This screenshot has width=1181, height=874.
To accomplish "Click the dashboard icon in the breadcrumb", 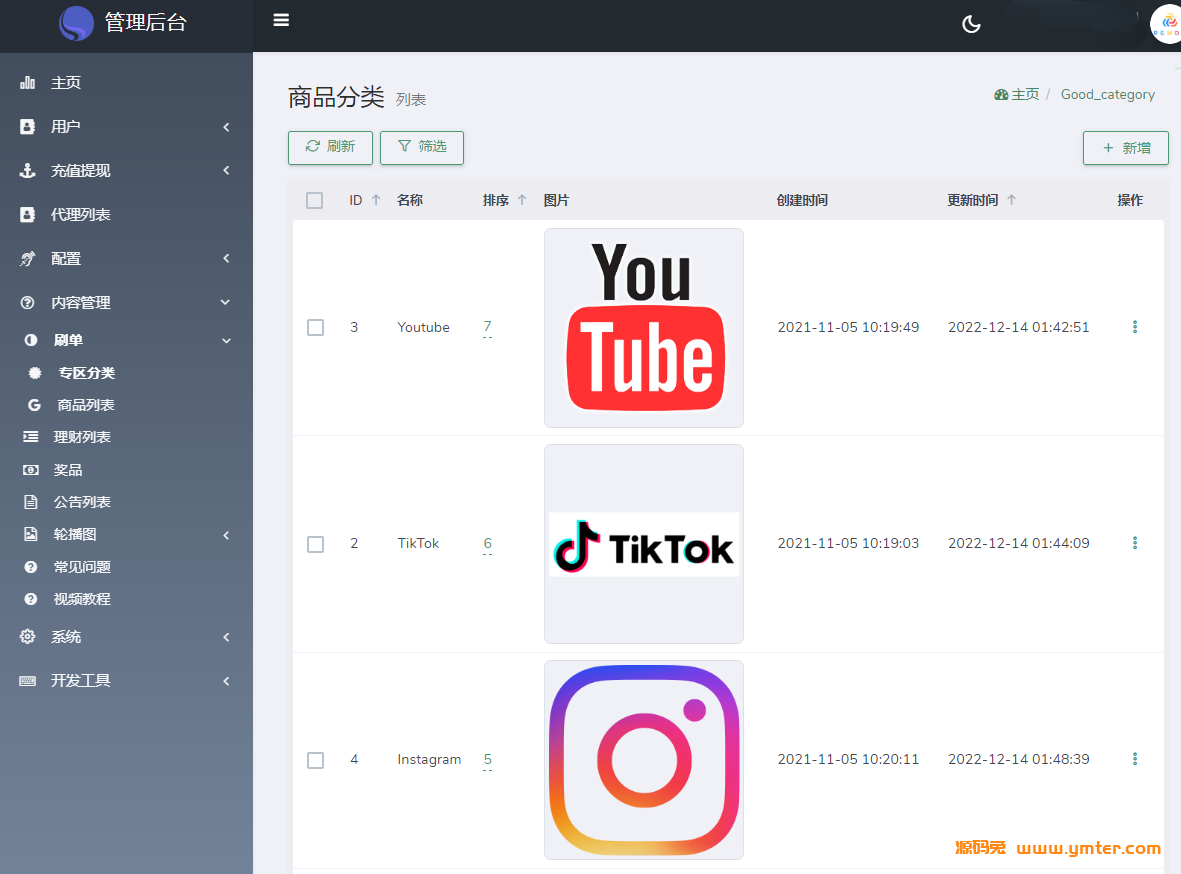I will tap(1001, 95).
